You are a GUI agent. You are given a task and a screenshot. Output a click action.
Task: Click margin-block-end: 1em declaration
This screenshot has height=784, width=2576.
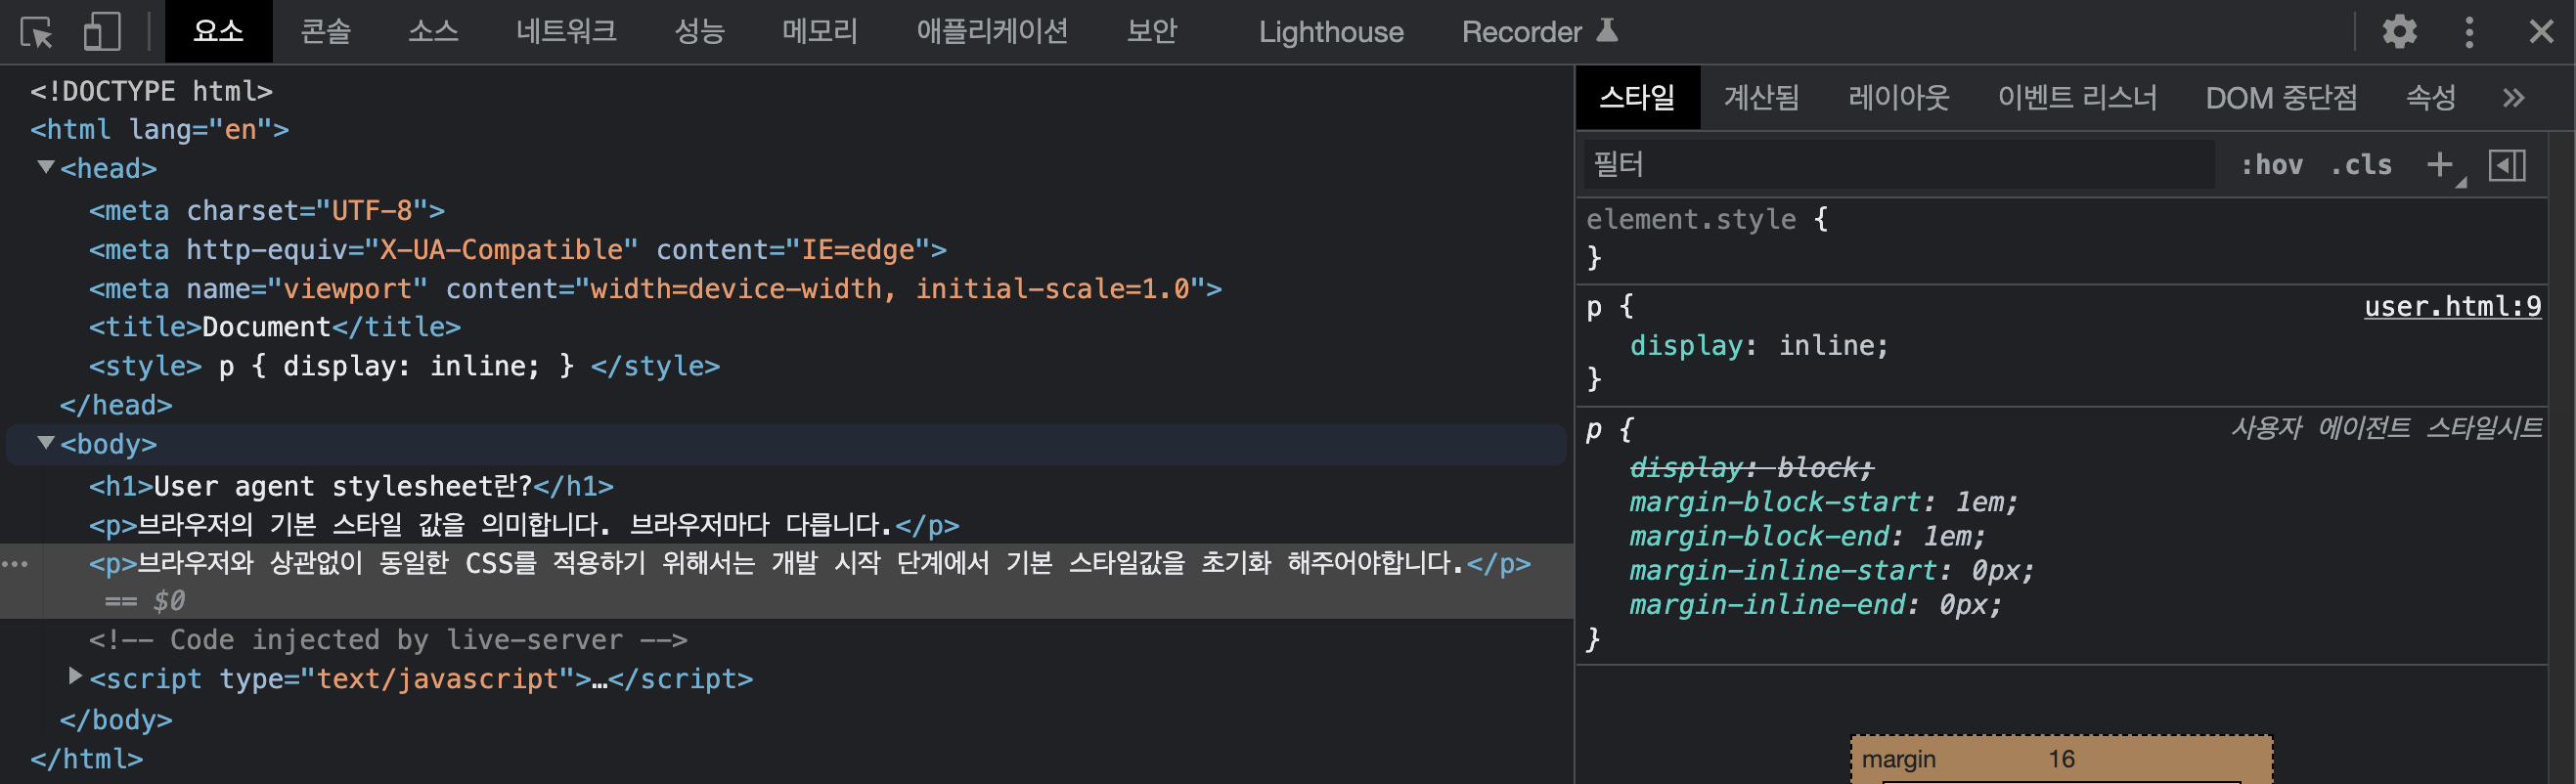[1807, 536]
